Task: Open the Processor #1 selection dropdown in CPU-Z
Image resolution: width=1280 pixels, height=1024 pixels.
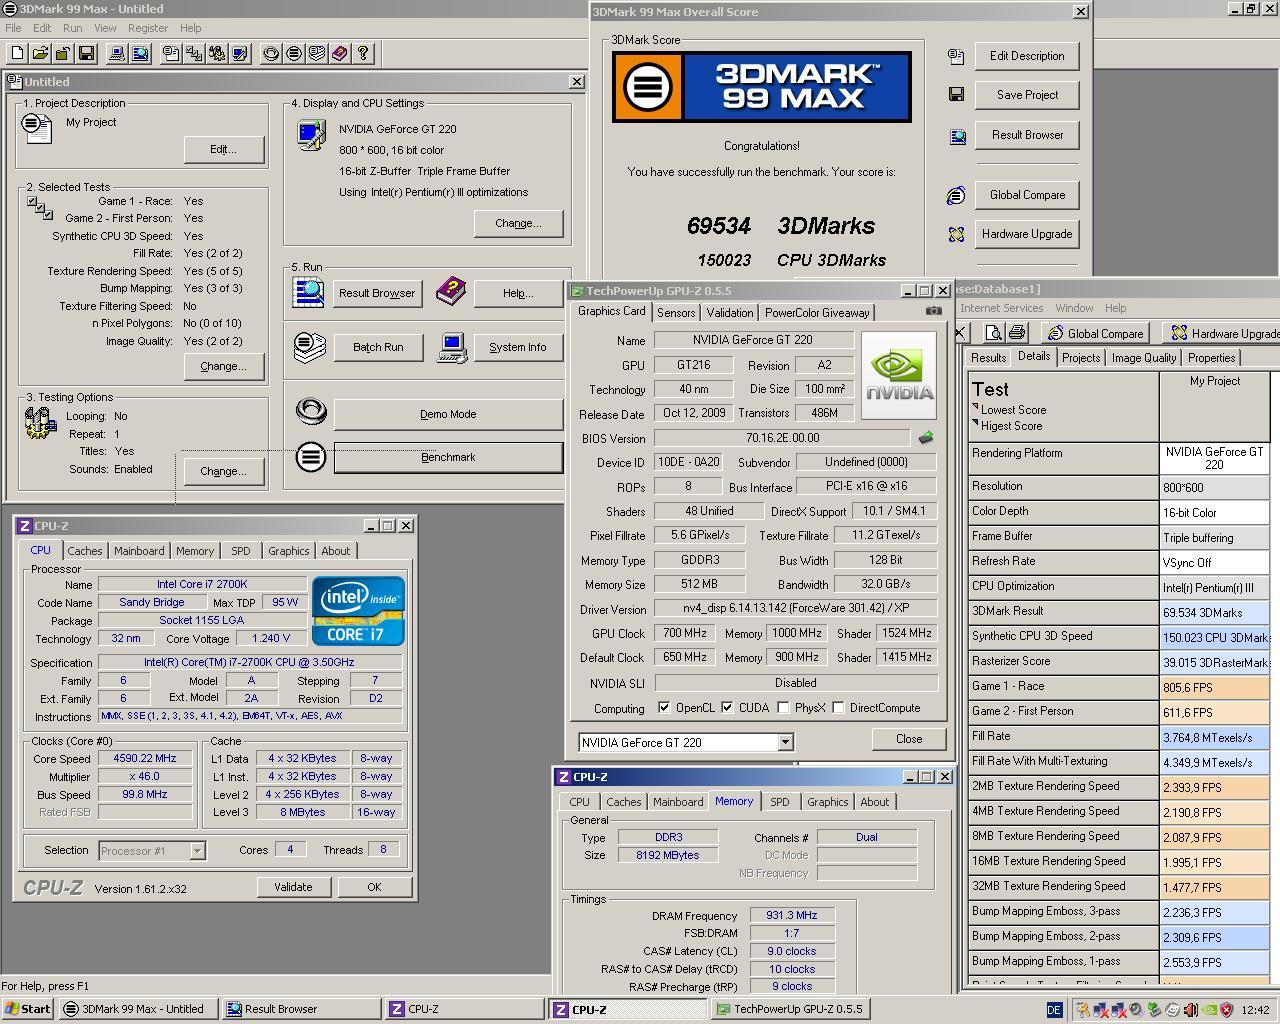Action: pos(197,851)
